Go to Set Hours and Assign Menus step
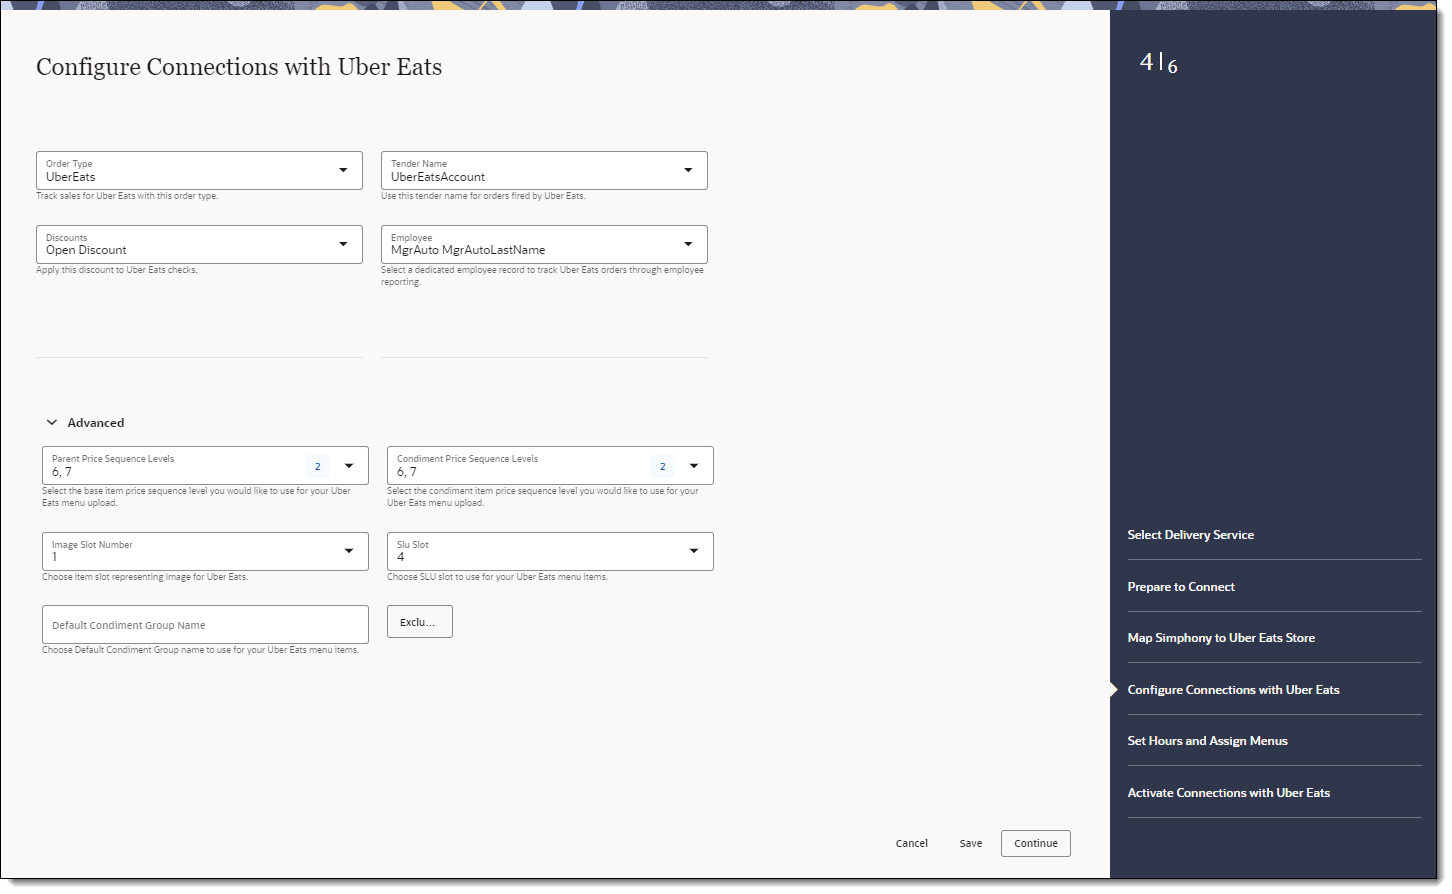 click(1208, 741)
